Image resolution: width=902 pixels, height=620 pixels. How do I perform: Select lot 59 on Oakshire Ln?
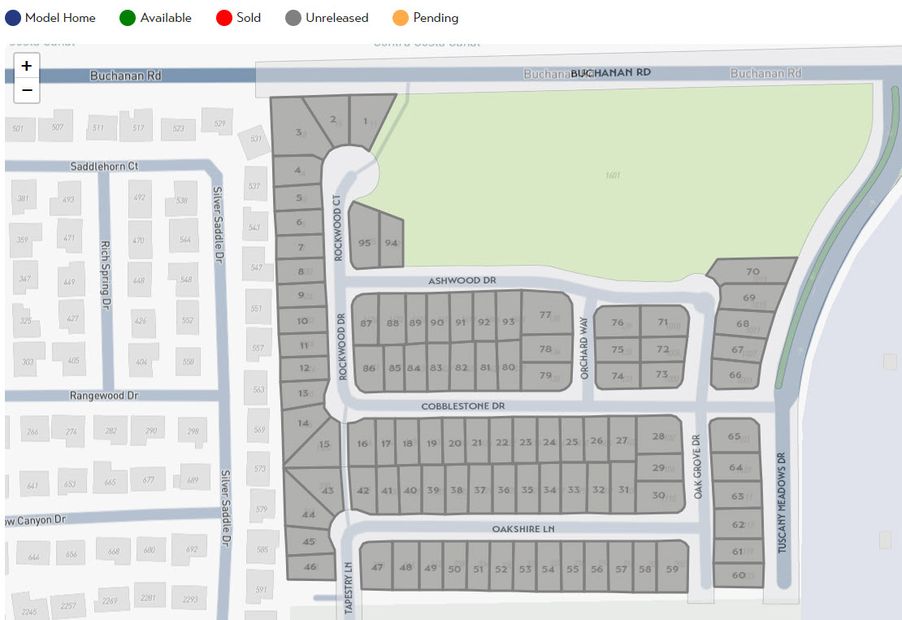pos(672,568)
